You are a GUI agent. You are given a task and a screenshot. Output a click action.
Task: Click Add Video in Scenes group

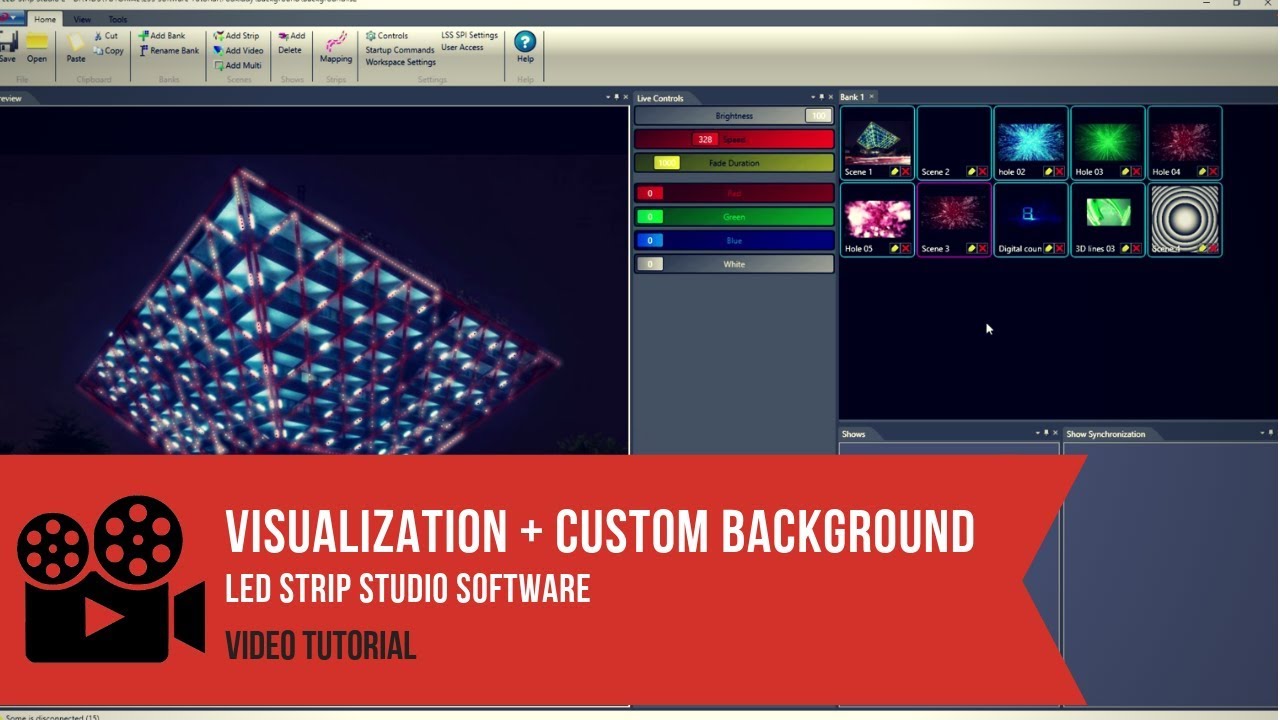pos(238,51)
